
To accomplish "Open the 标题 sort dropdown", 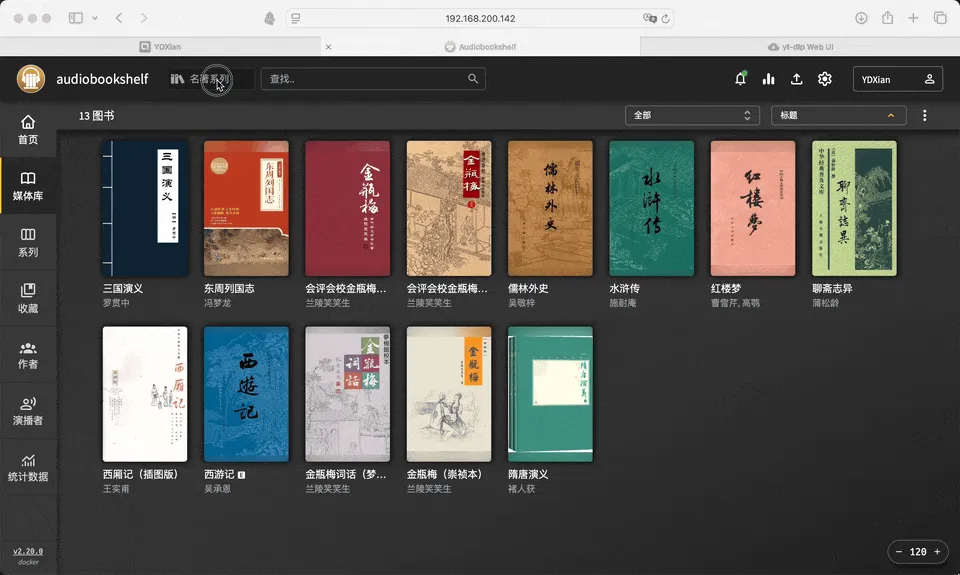I will [838, 115].
